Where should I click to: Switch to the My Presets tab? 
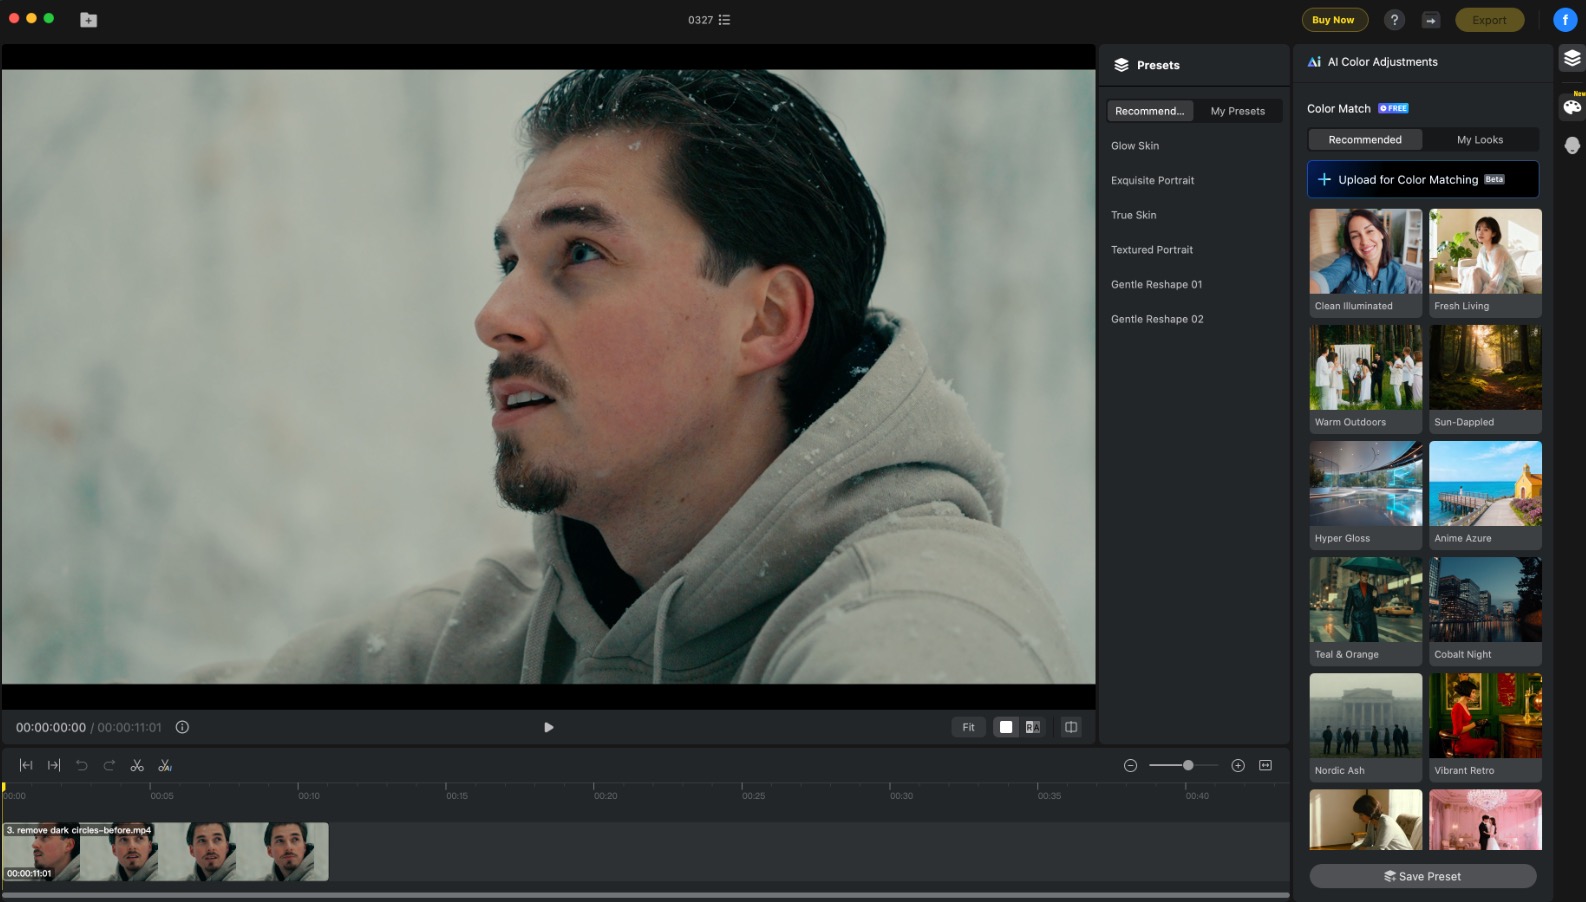tap(1237, 111)
